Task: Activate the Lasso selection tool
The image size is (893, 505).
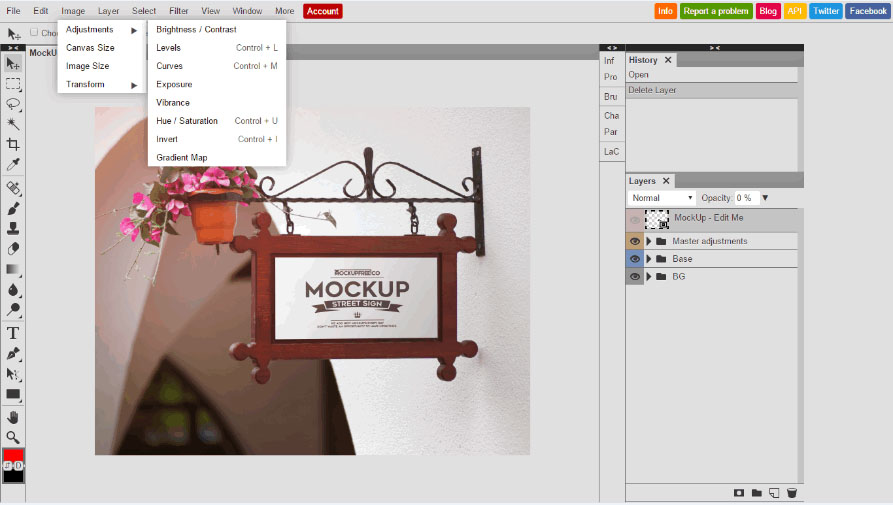Action: [x=13, y=104]
